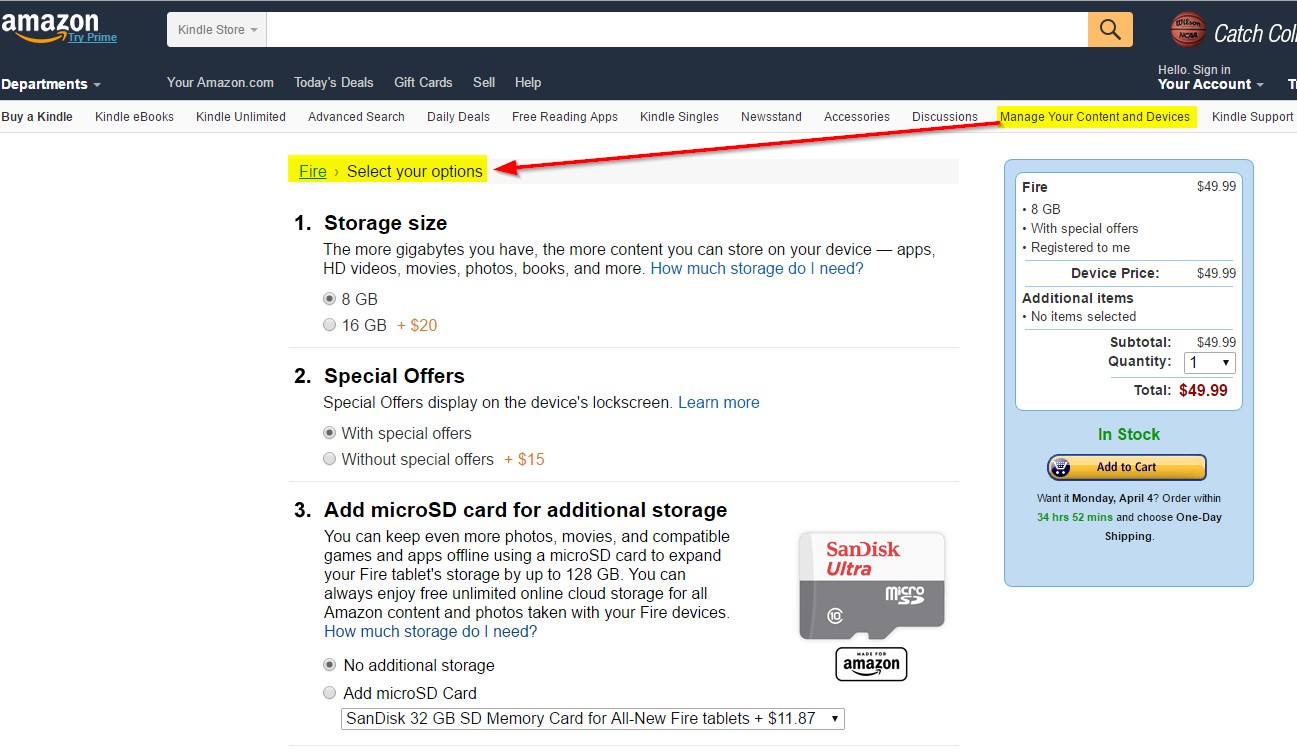This screenshot has width=1297, height=752.
Task: Click the NCAA basketball banner icon
Action: point(1188,30)
